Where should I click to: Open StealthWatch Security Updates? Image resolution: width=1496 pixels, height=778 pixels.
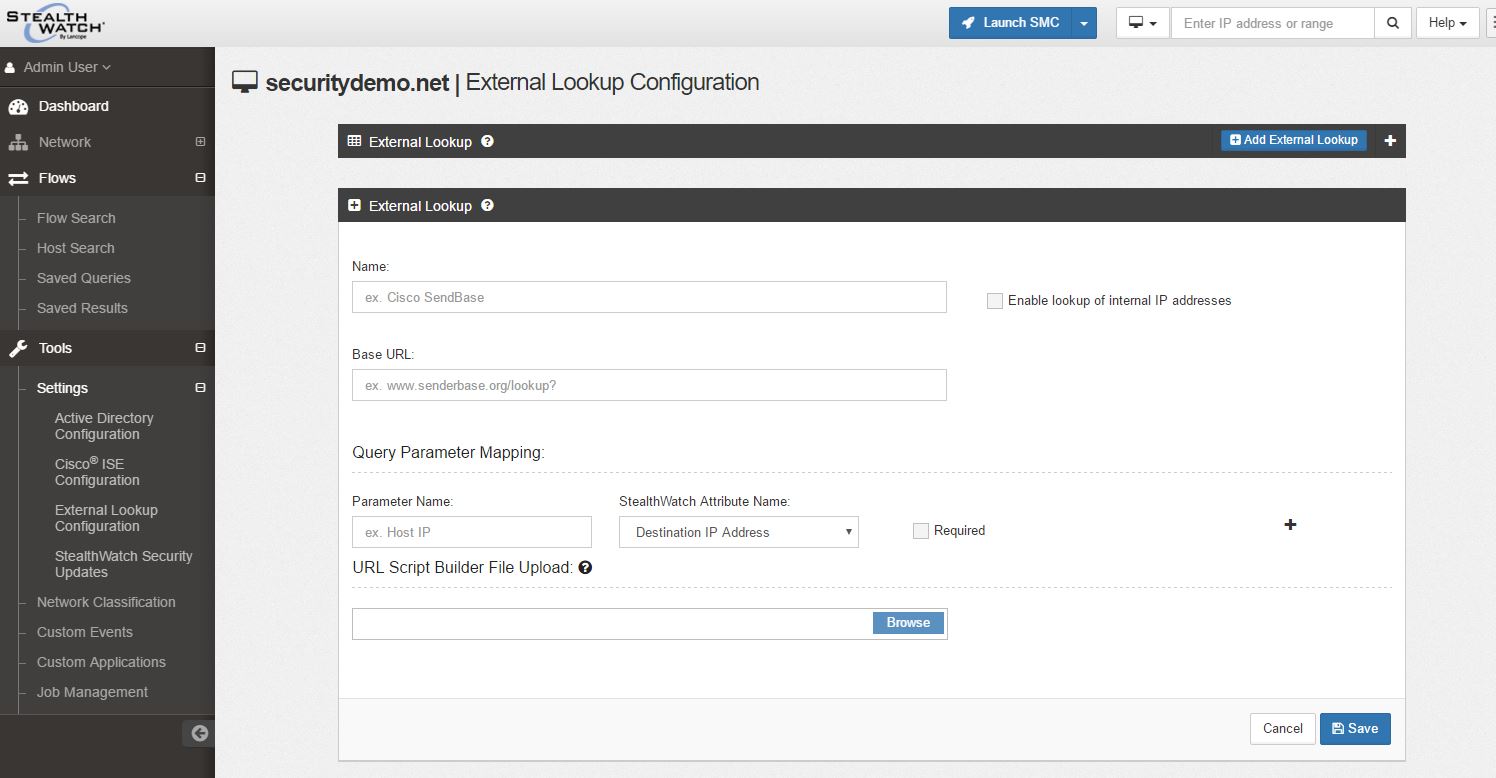[x=123, y=564]
